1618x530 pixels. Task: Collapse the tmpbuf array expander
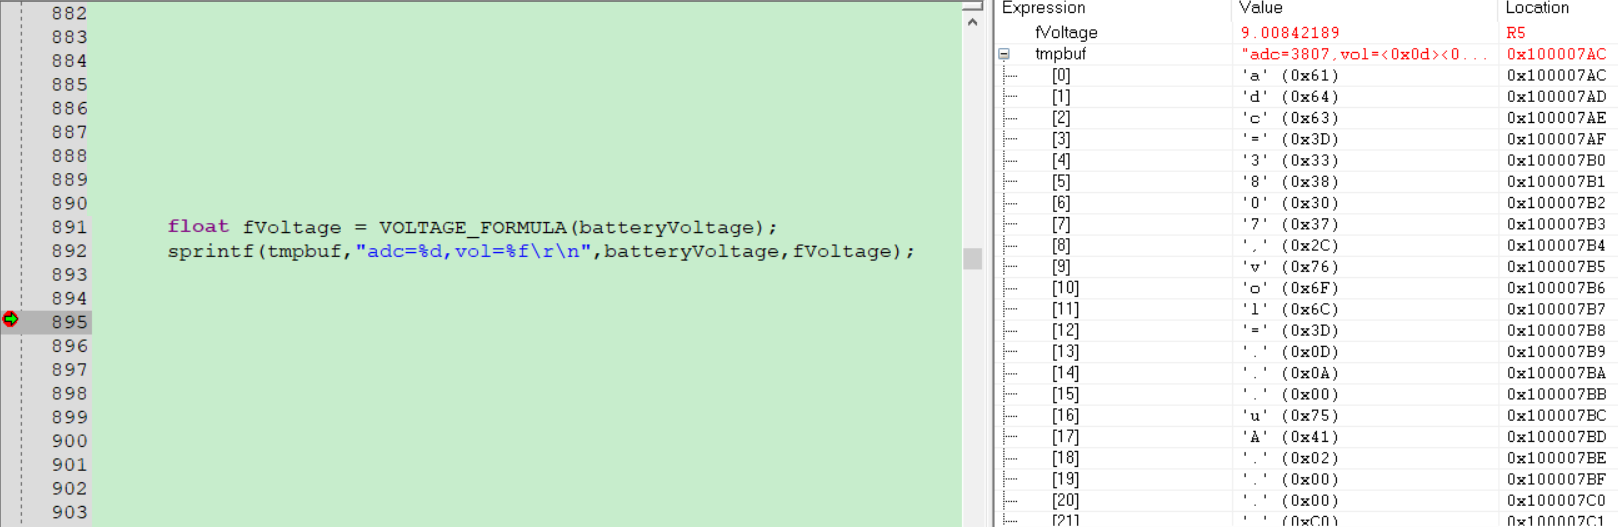pos(1004,54)
